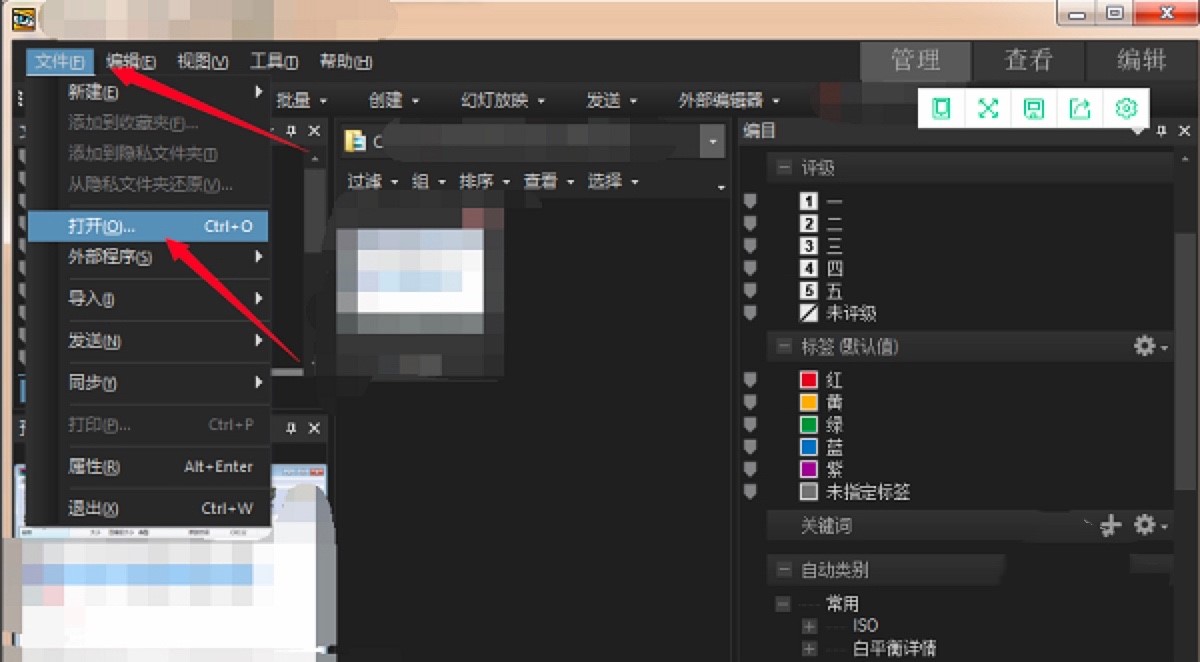1200x662 pixels.
Task: Click the green share export icon
Action: point(1080,108)
